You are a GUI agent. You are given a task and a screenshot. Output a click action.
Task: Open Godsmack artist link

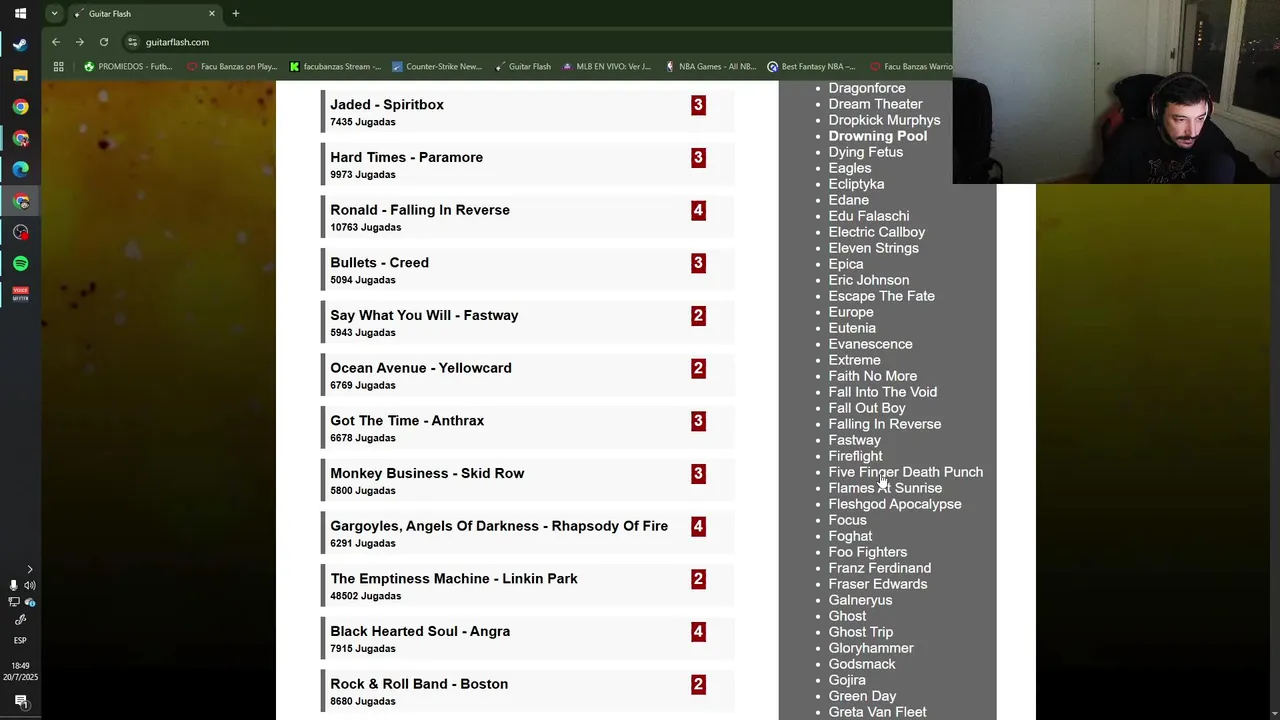tap(861, 664)
